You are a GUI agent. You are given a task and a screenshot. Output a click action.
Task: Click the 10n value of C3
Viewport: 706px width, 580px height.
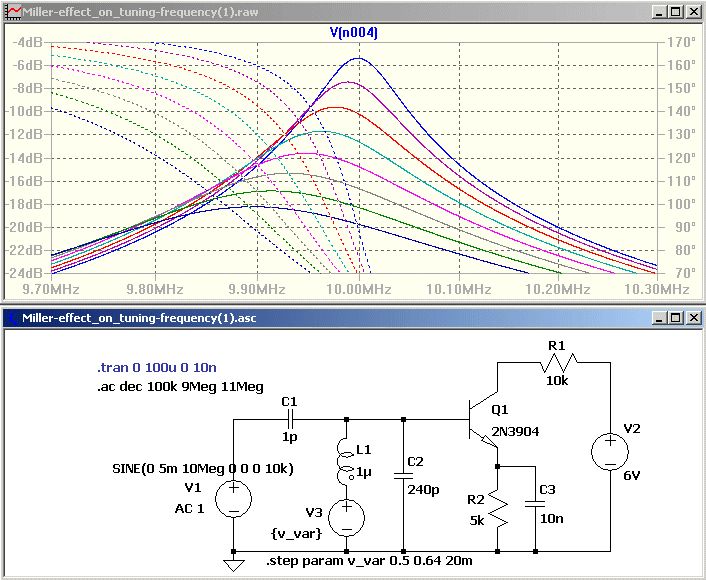552,519
